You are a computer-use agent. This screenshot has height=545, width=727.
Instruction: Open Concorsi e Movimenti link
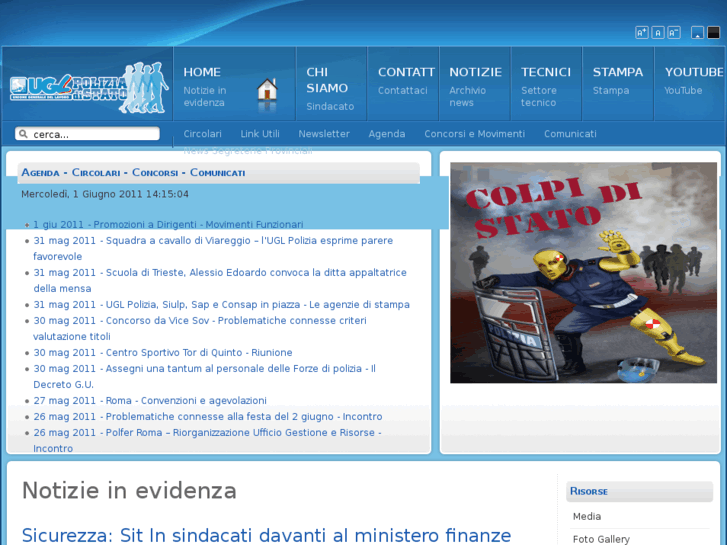click(474, 134)
